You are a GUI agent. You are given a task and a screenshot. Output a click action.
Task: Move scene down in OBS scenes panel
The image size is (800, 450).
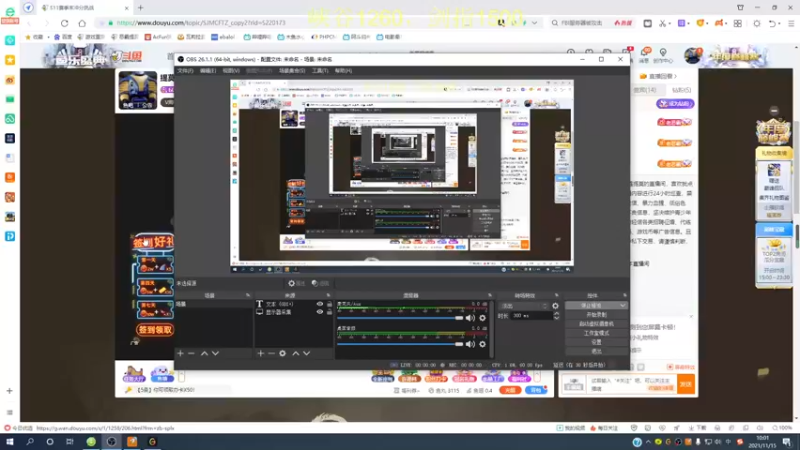pos(215,353)
